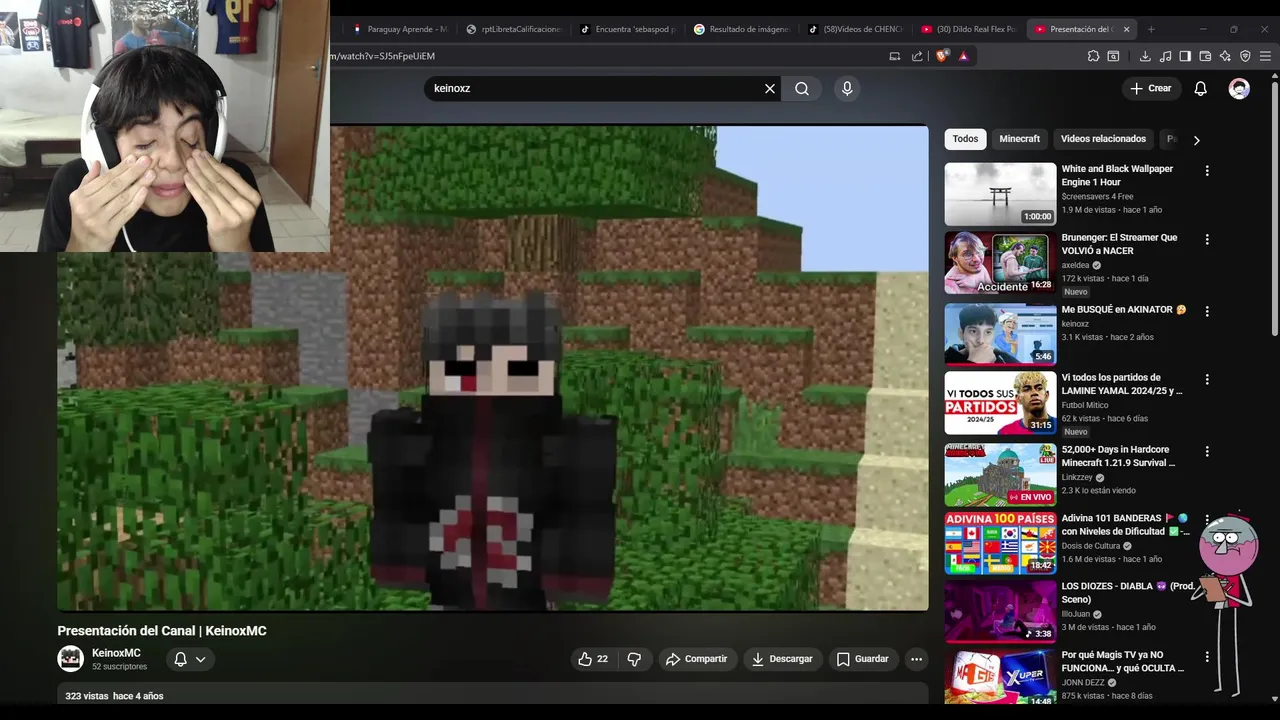1280x720 pixels.
Task: Switch to the Encuentra 'sebaspod' TikTok tab
Action: pos(627,29)
